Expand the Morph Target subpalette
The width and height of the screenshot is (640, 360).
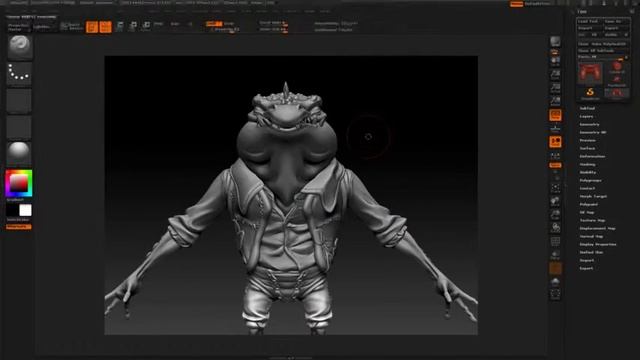click(593, 196)
